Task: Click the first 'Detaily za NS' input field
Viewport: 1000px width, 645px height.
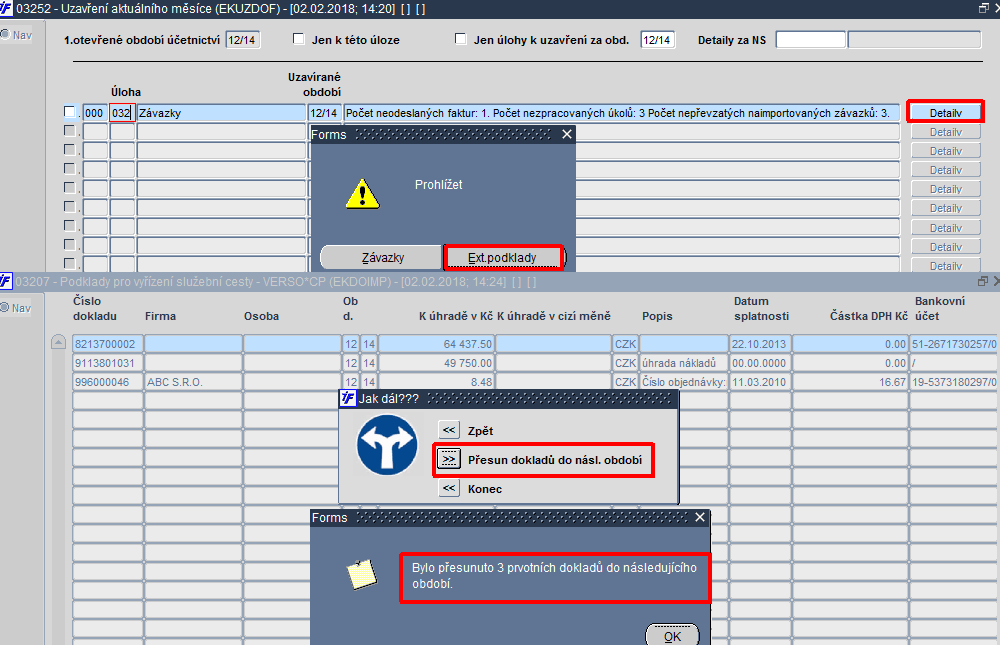Action: [811, 40]
